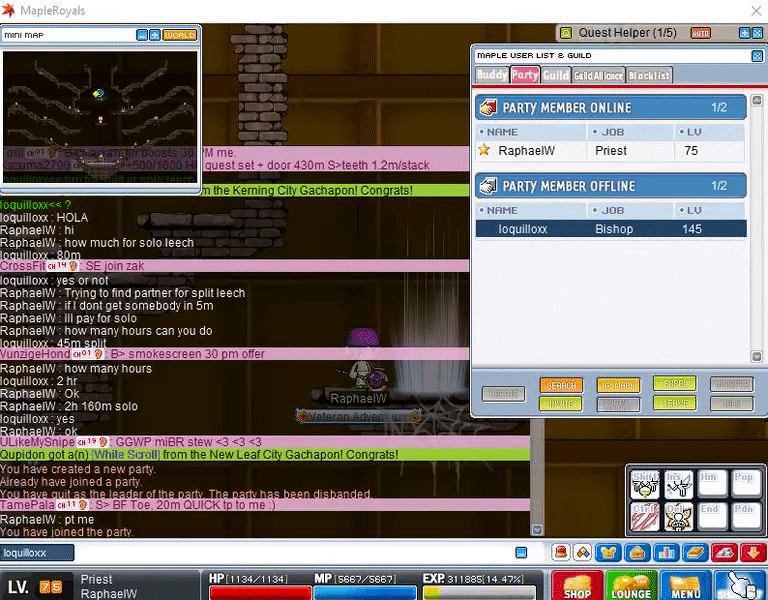Open the Skill book icon

click(x=695, y=553)
